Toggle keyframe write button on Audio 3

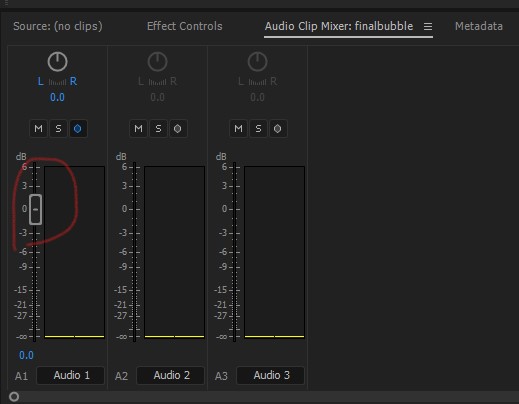pyautogui.click(x=278, y=129)
